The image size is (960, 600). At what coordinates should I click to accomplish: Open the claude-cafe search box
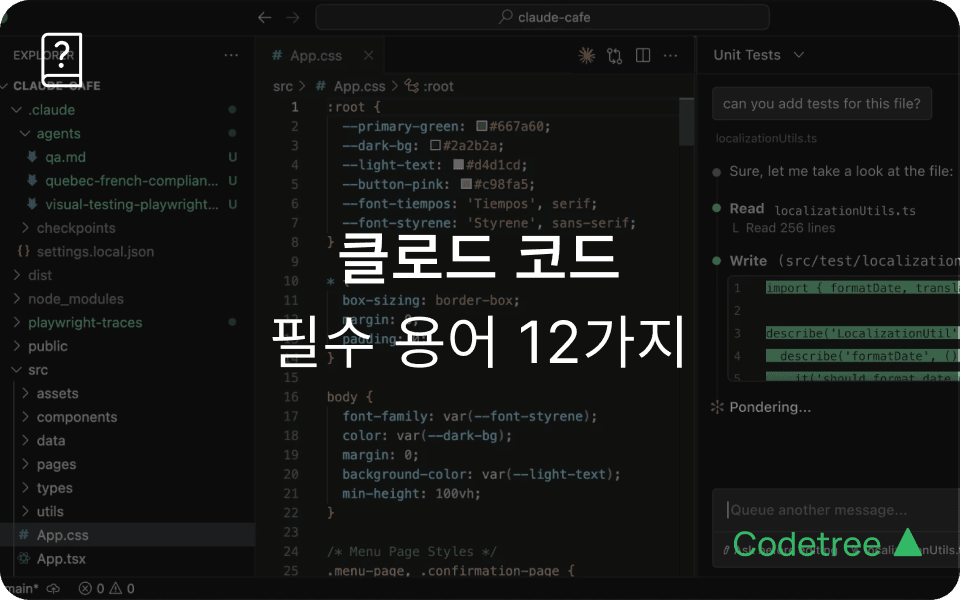pyautogui.click(x=542, y=17)
